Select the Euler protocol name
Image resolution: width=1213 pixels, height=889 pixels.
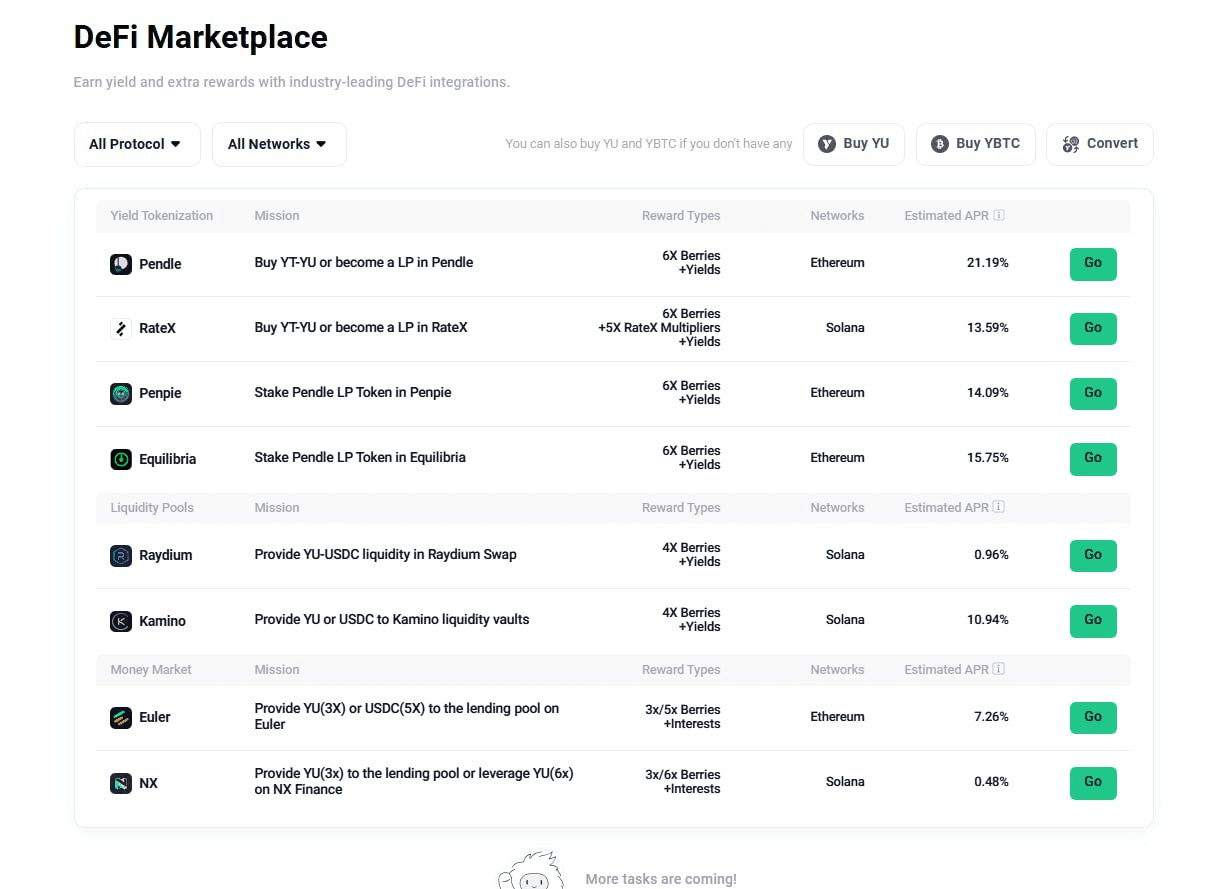(x=154, y=717)
